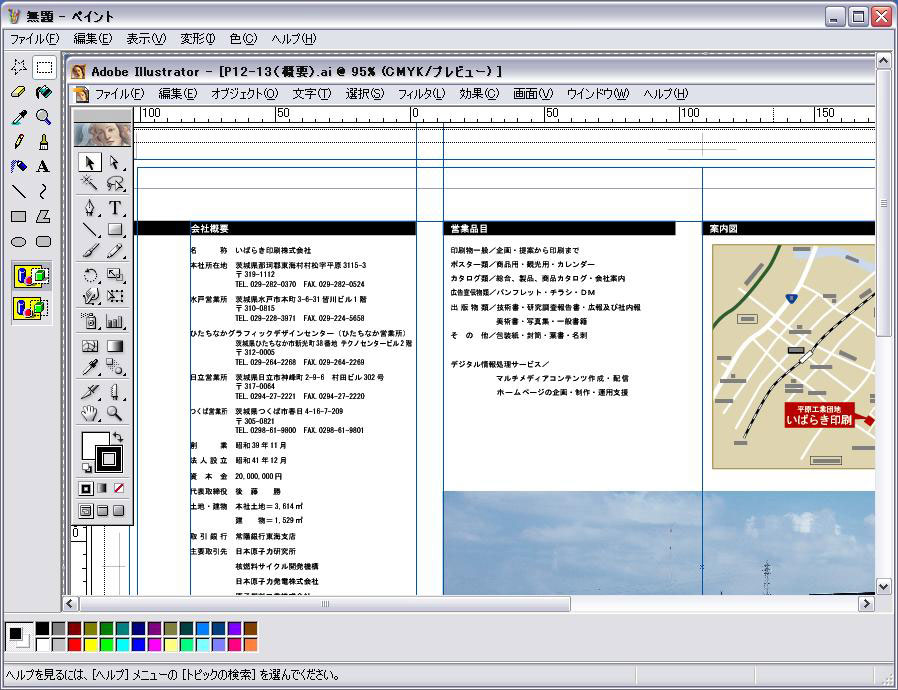Open Illustrator's 選択(S) menu

365,94
